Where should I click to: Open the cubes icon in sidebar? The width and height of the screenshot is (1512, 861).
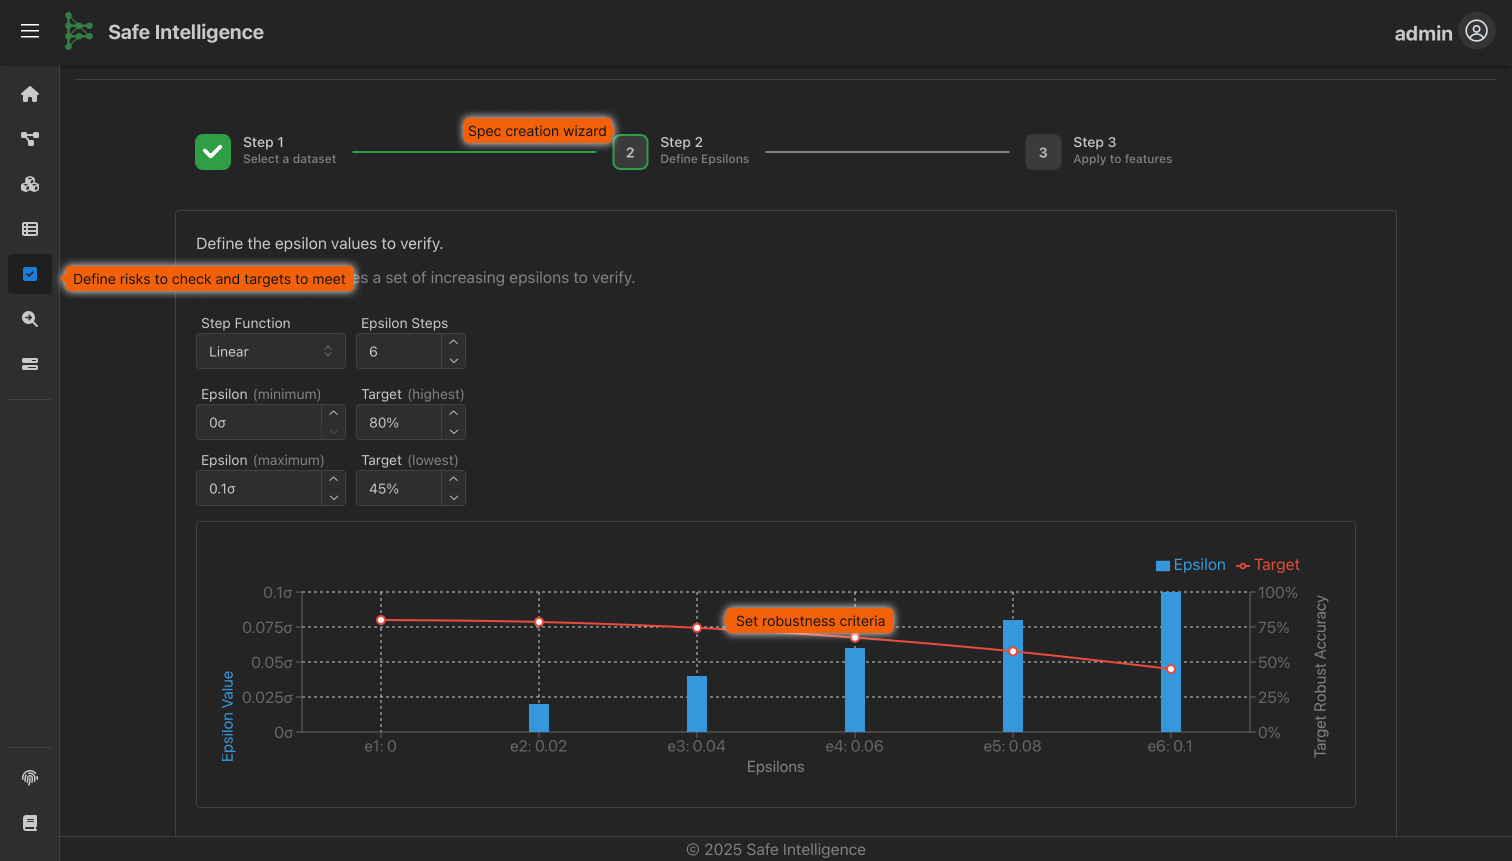(x=30, y=184)
